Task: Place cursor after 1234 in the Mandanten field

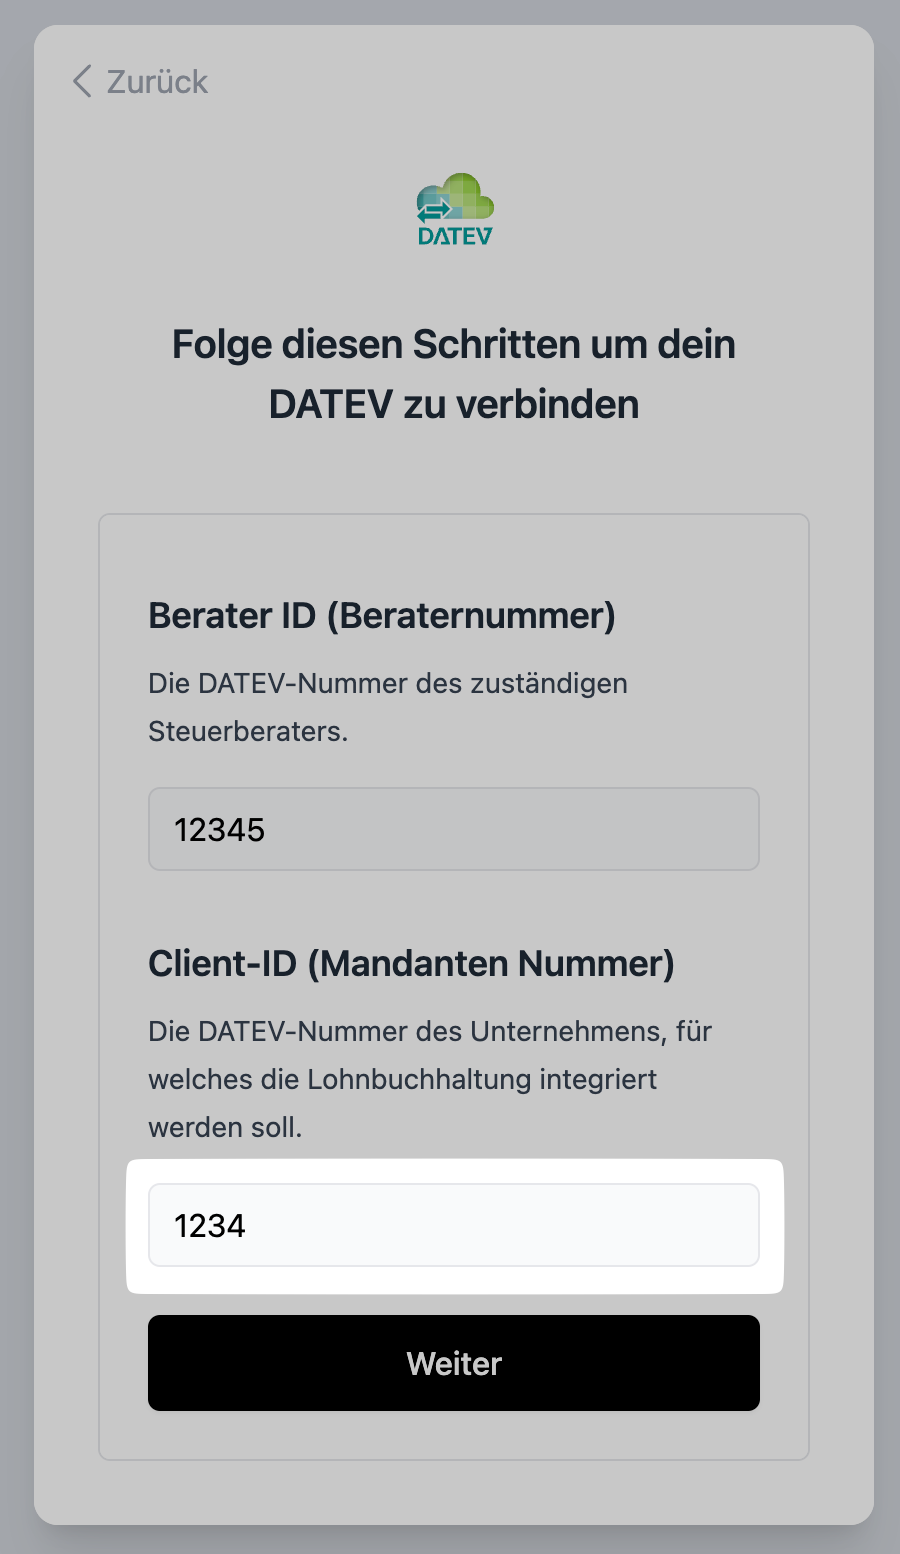Action: (248, 1226)
